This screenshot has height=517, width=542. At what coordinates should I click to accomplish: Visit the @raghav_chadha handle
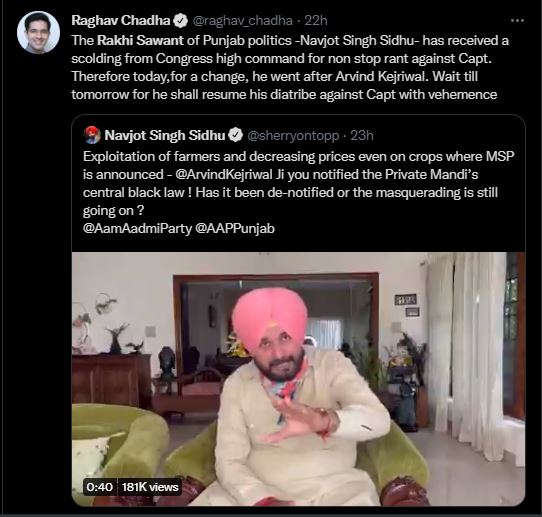[x=242, y=21]
